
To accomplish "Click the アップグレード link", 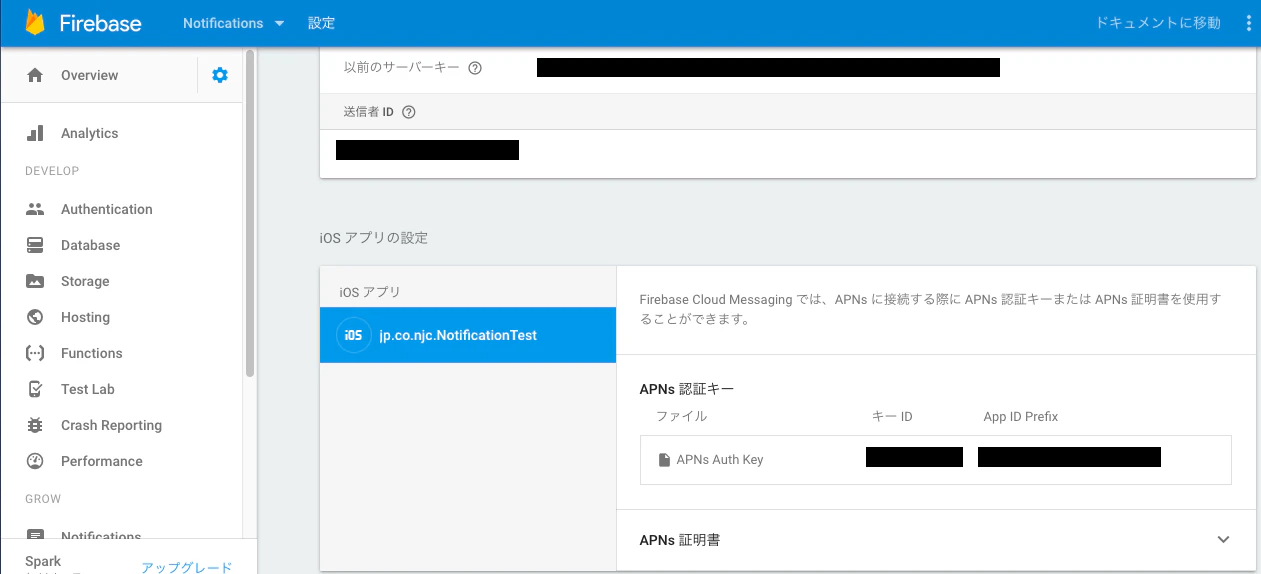I will pos(186,567).
